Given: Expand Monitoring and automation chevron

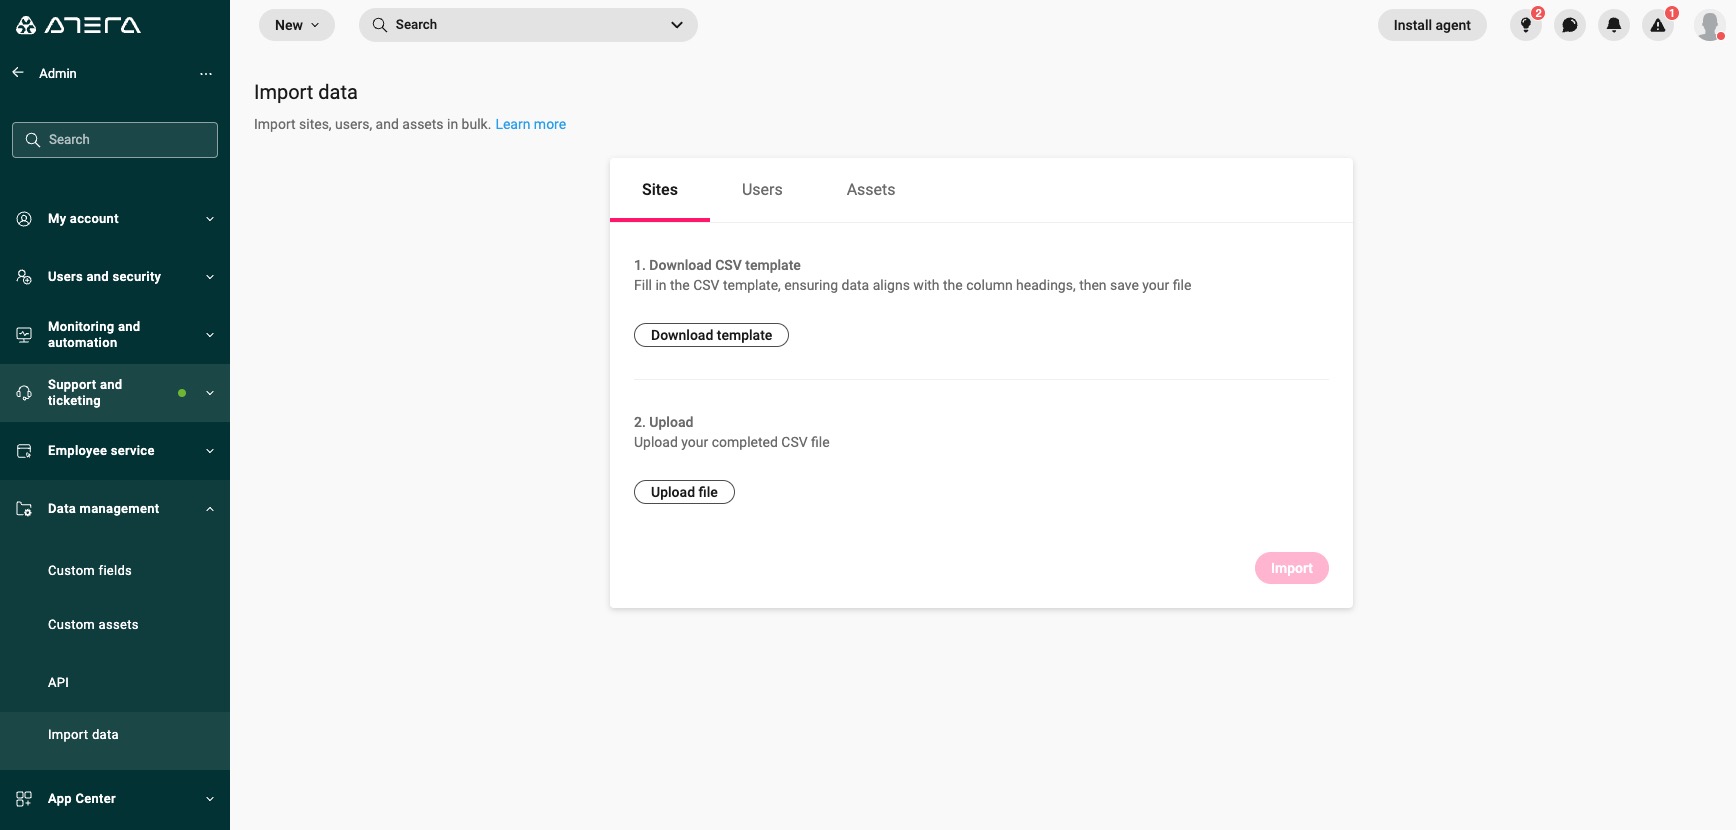Looking at the screenshot, I should coord(210,335).
